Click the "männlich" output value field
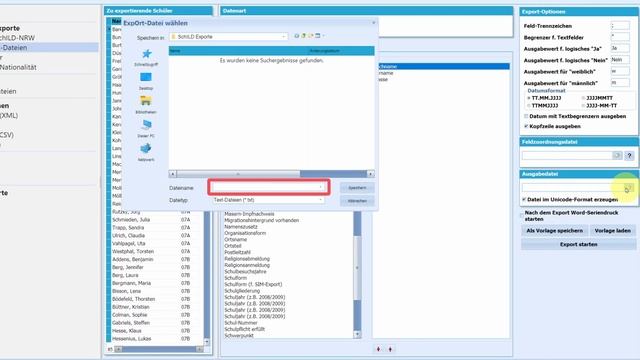The image size is (640, 360). click(620, 82)
